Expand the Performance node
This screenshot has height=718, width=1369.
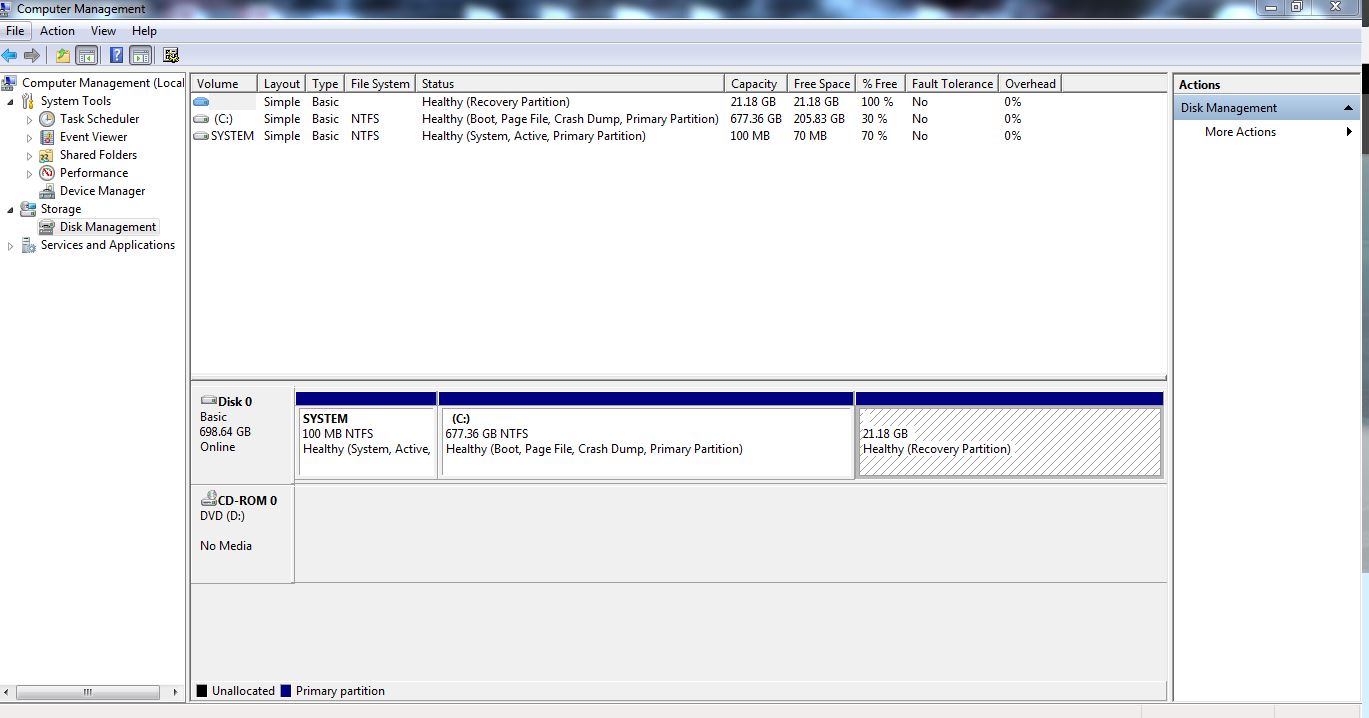tap(30, 174)
